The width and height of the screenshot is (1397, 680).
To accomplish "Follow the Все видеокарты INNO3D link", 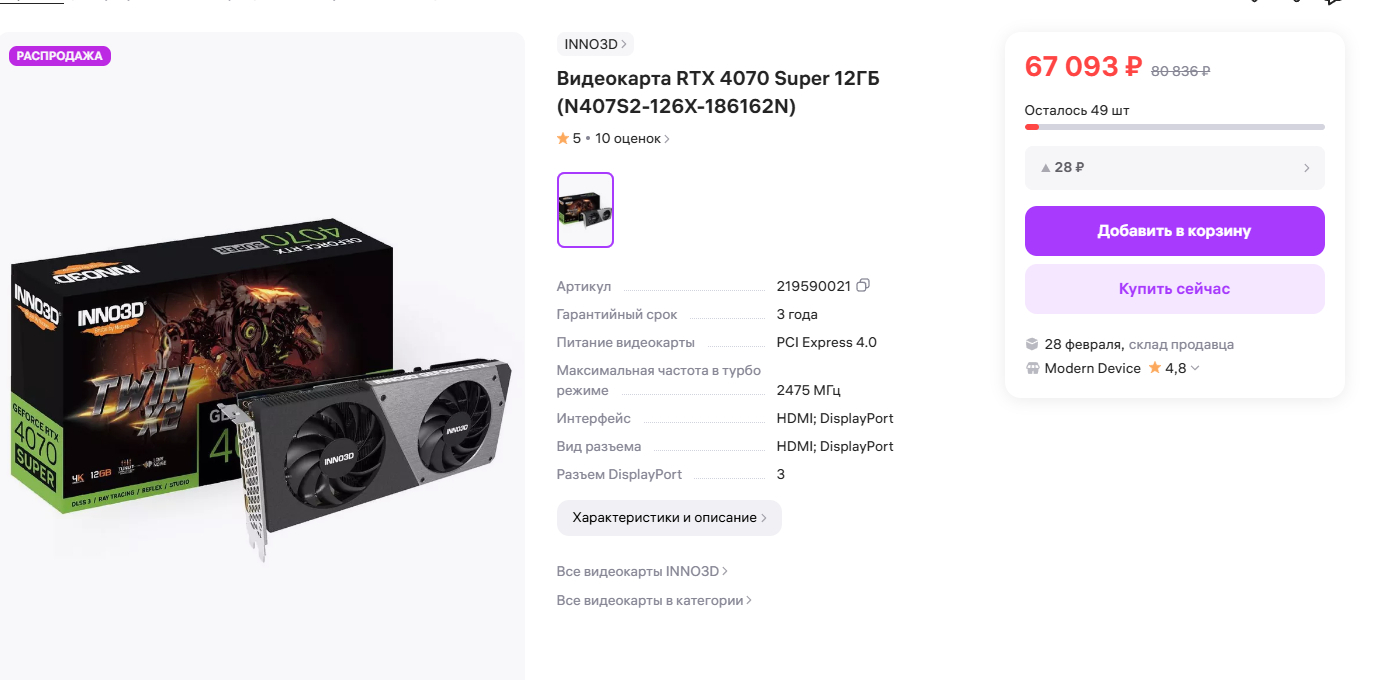I will click(x=642, y=571).
